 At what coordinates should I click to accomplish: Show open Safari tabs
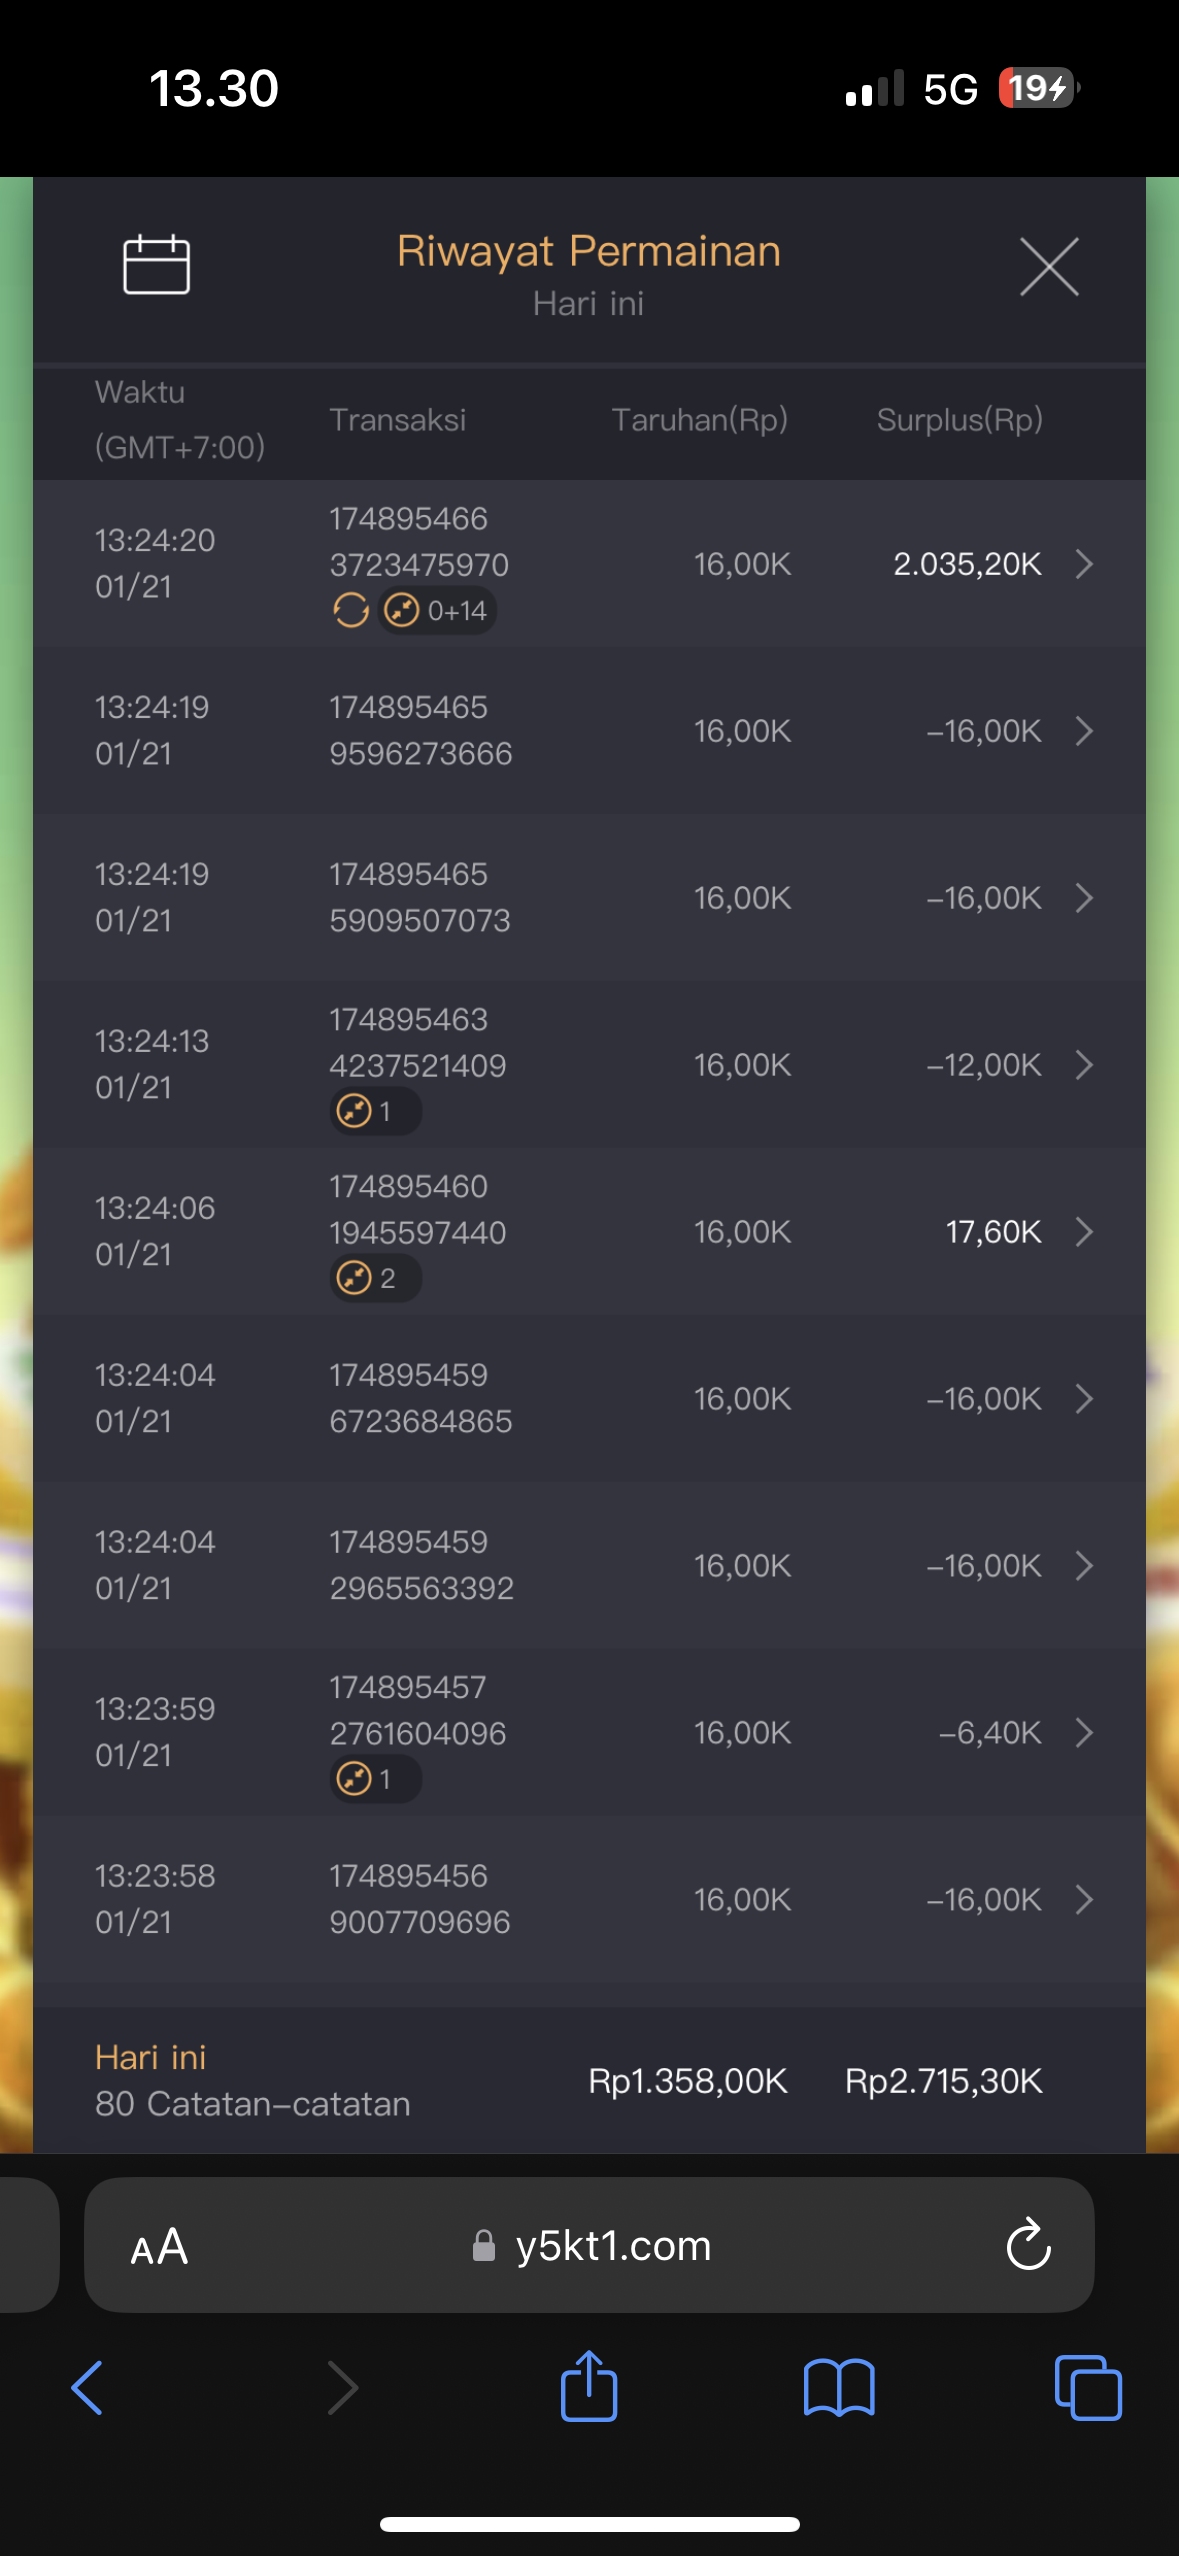(1087, 2387)
